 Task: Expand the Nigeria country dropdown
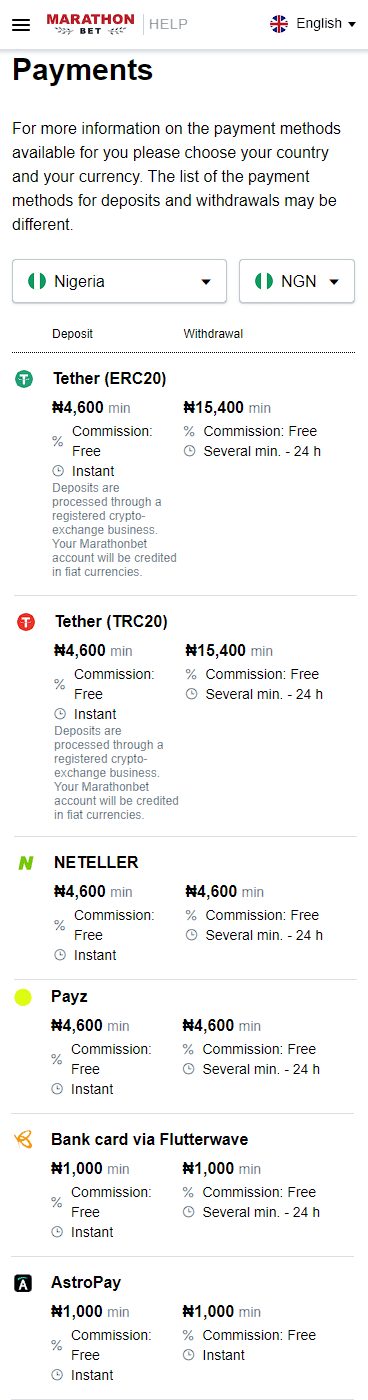[x=120, y=281]
